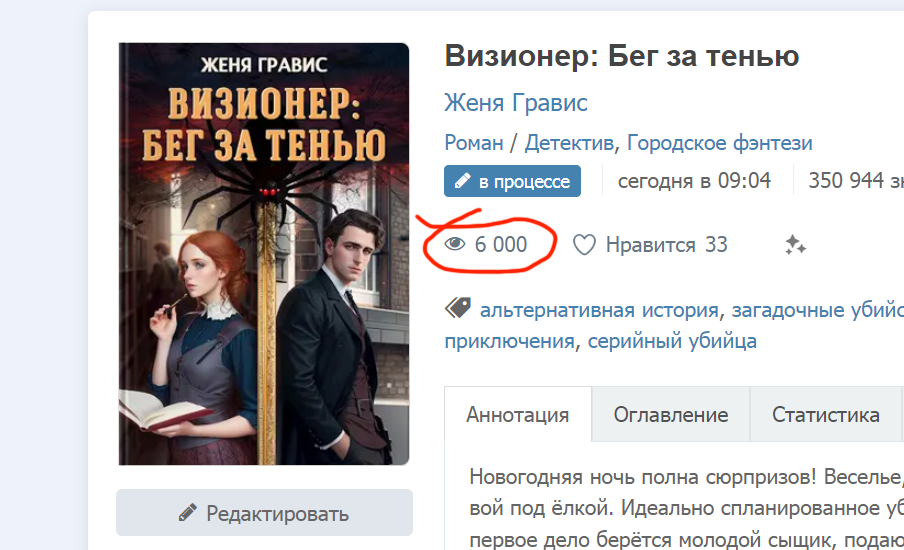Click the eye views counter icon

pos(455,244)
